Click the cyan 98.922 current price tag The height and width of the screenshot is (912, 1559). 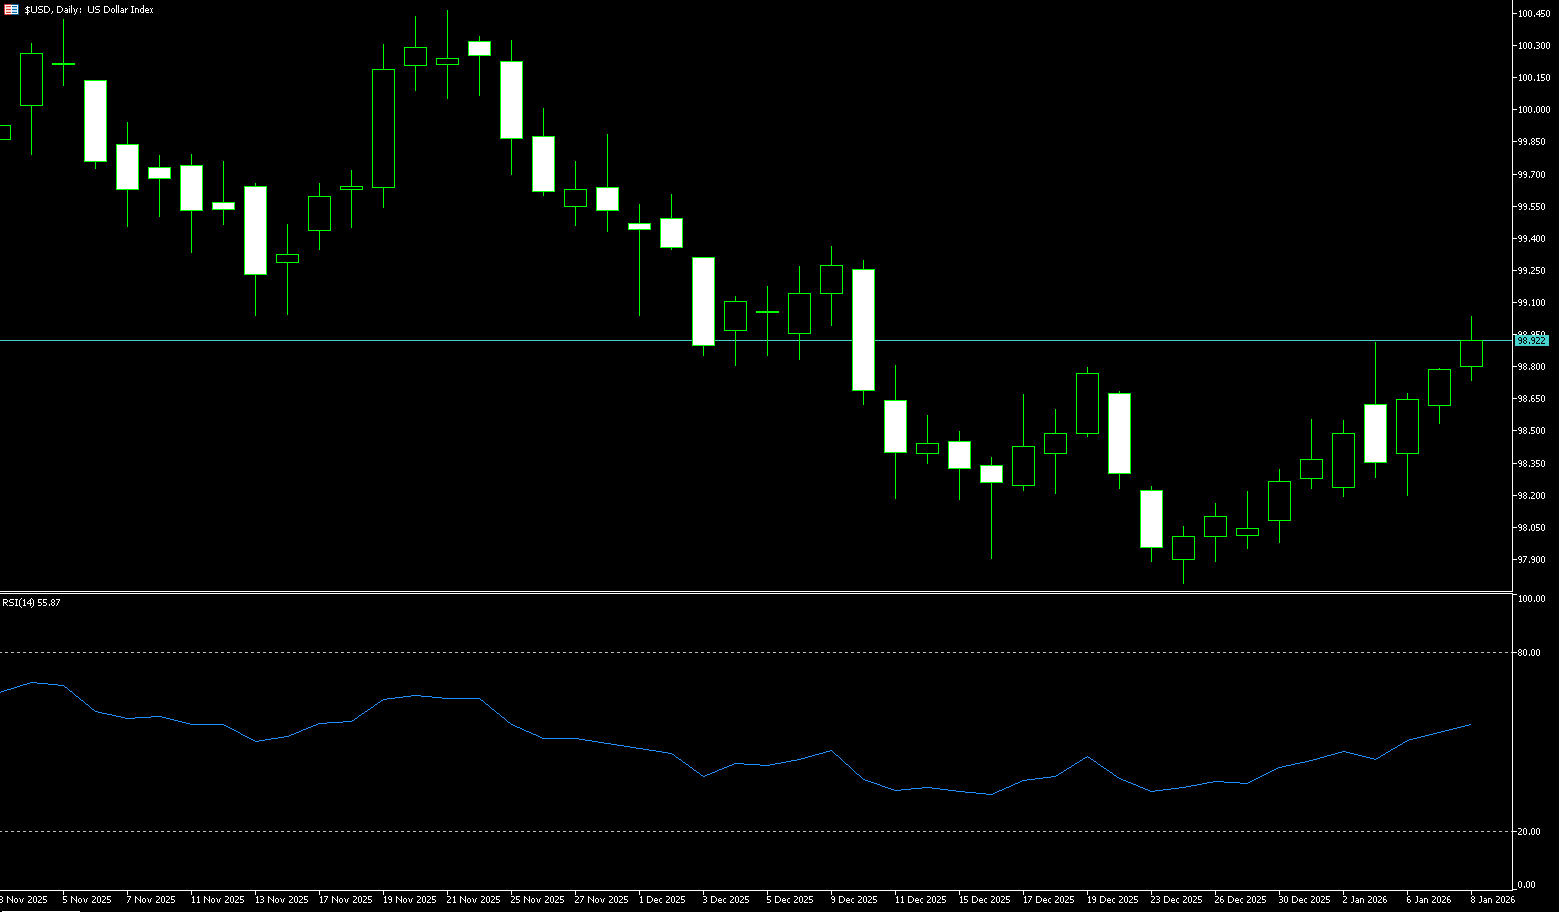[x=1531, y=341]
